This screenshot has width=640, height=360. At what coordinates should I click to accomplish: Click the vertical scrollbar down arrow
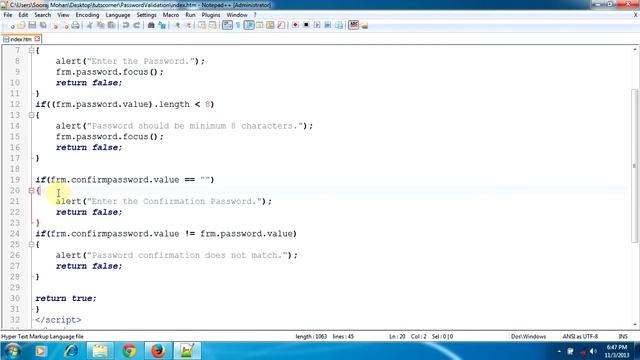tap(635, 325)
